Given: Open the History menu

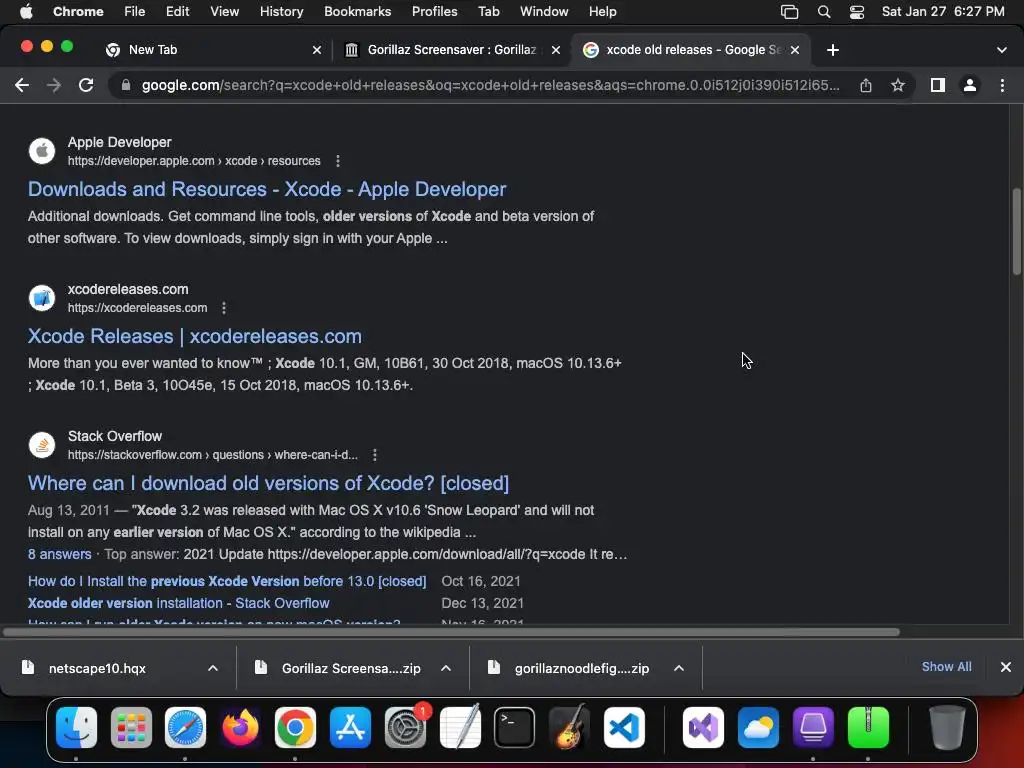Looking at the screenshot, I should (x=281, y=12).
